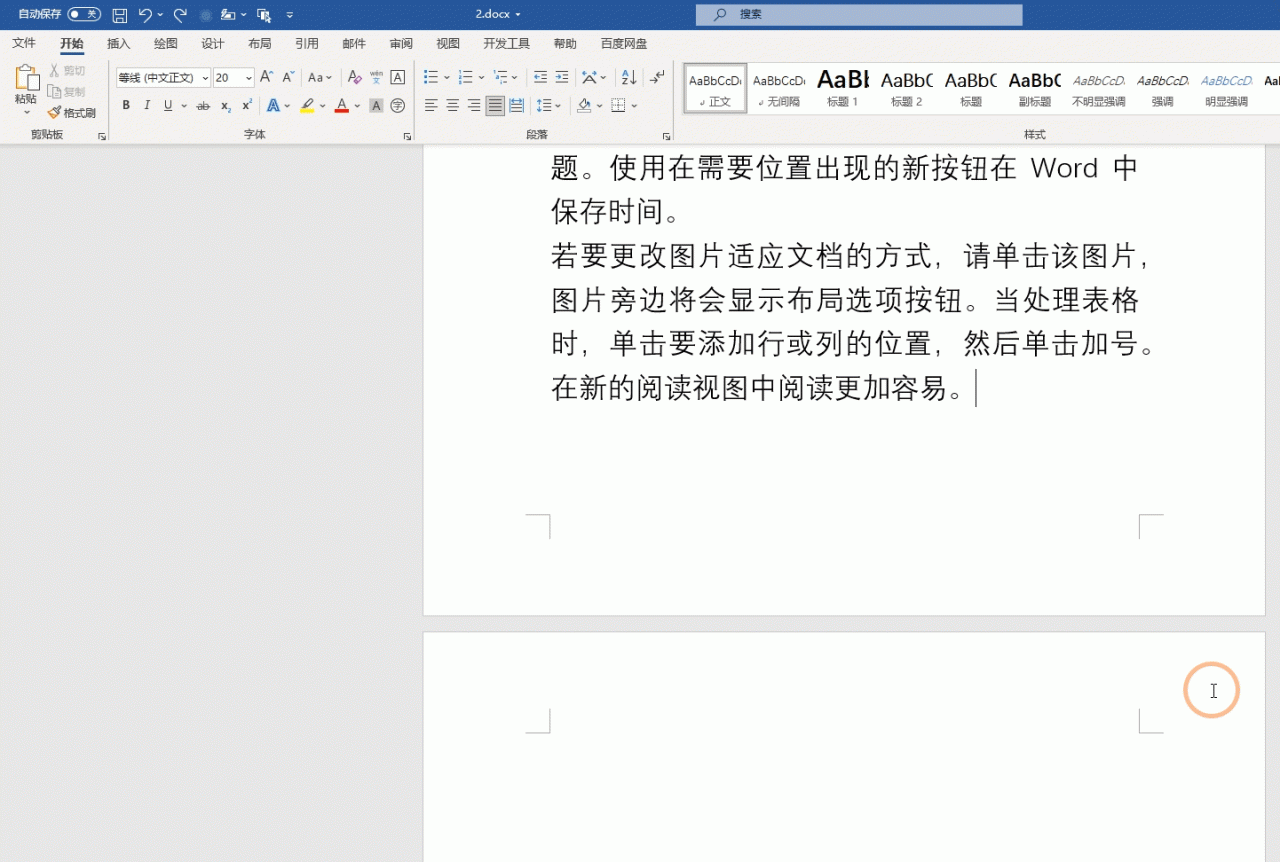This screenshot has width=1280, height=862.
Task: Apply bold formatting with the B icon
Action: coord(126,105)
